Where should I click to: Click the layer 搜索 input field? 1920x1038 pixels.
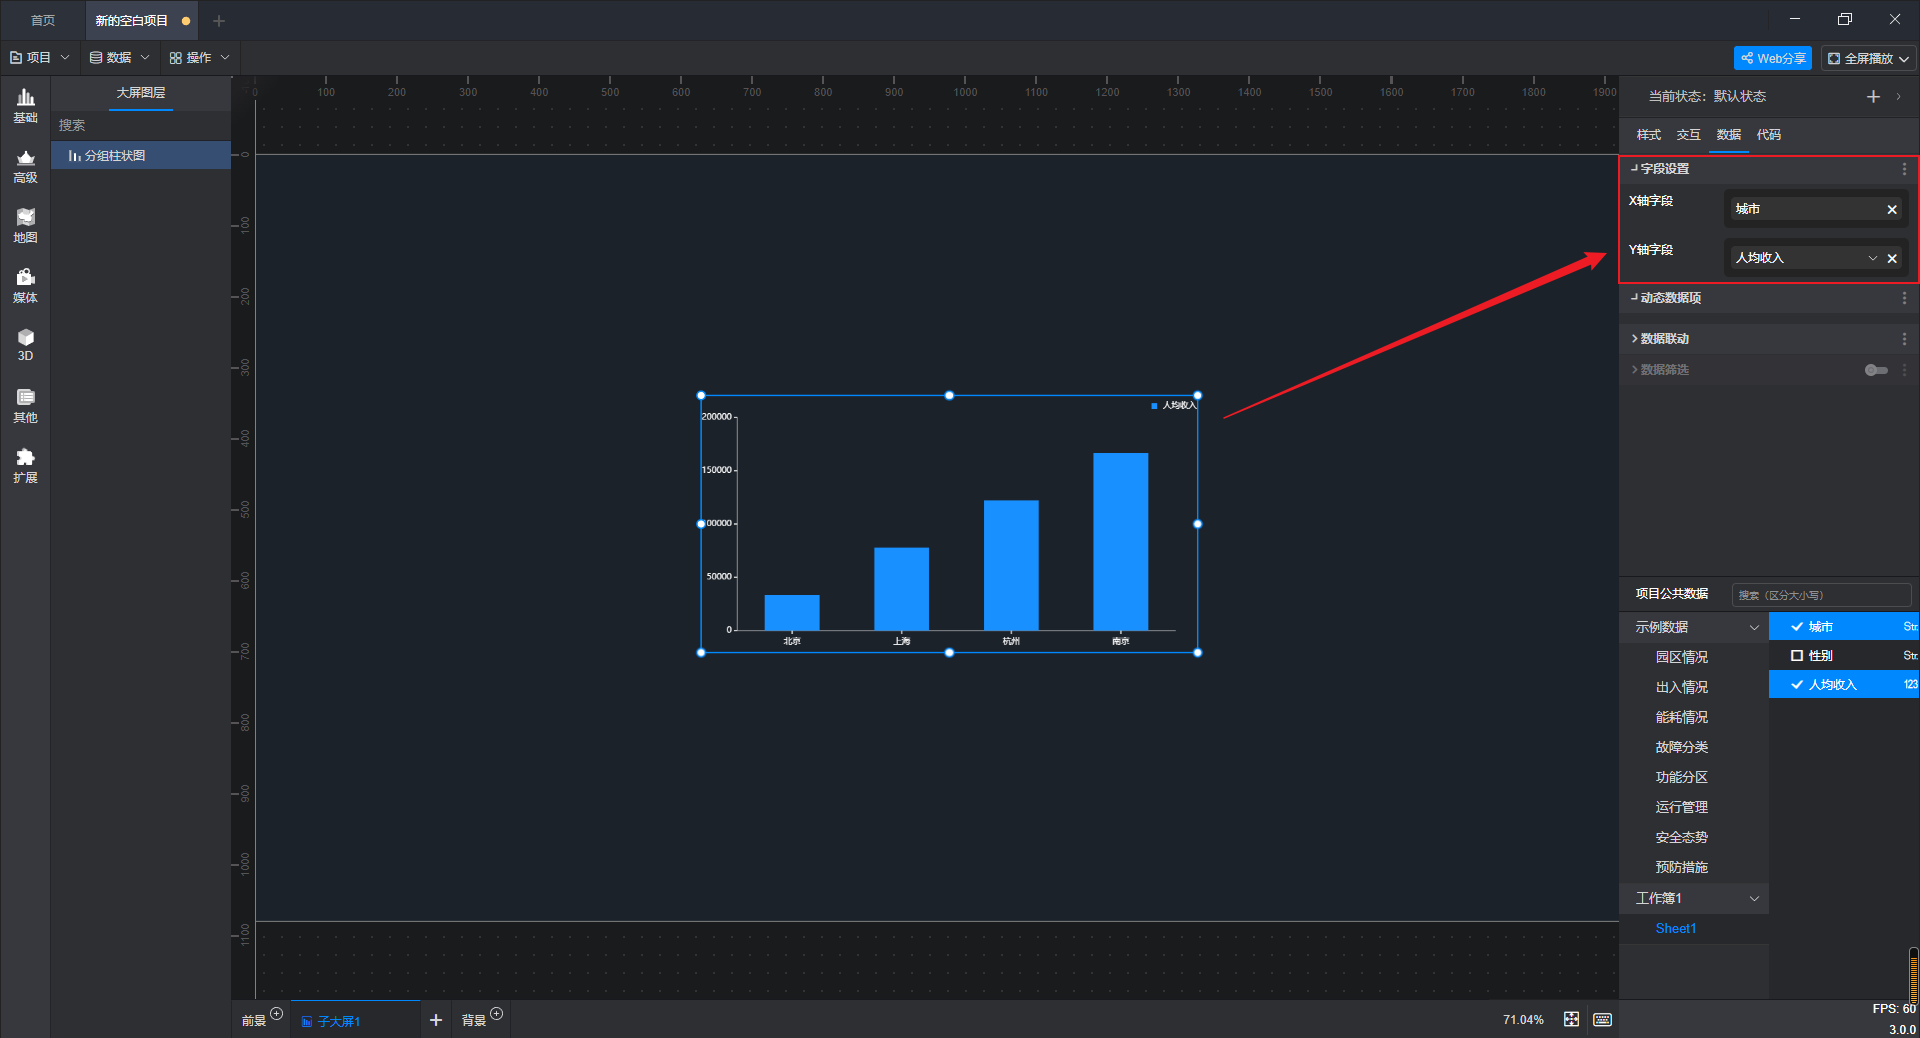click(x=141, y=125)
